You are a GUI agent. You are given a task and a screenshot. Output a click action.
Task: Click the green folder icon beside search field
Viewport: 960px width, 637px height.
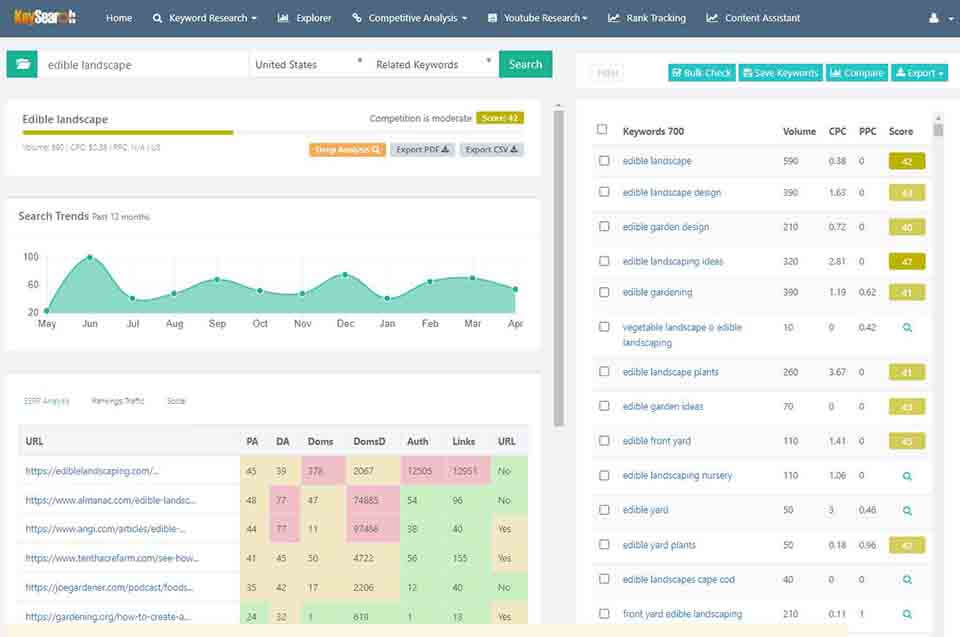coord(22,64)
